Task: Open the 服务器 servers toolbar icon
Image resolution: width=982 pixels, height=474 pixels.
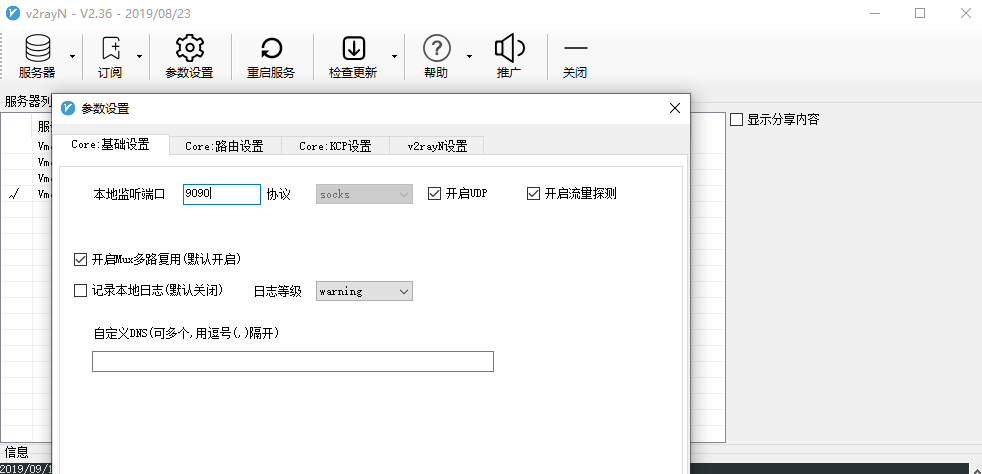Action: coord(37,56)
